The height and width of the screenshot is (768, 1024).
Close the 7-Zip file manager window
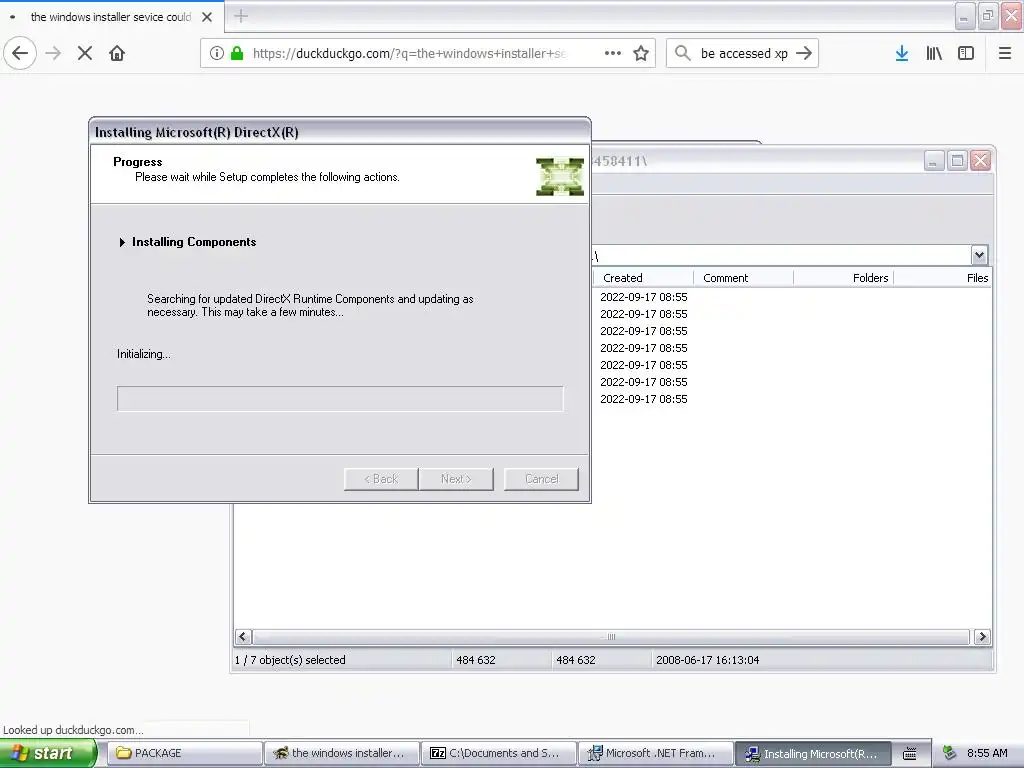tap(980, 161)
